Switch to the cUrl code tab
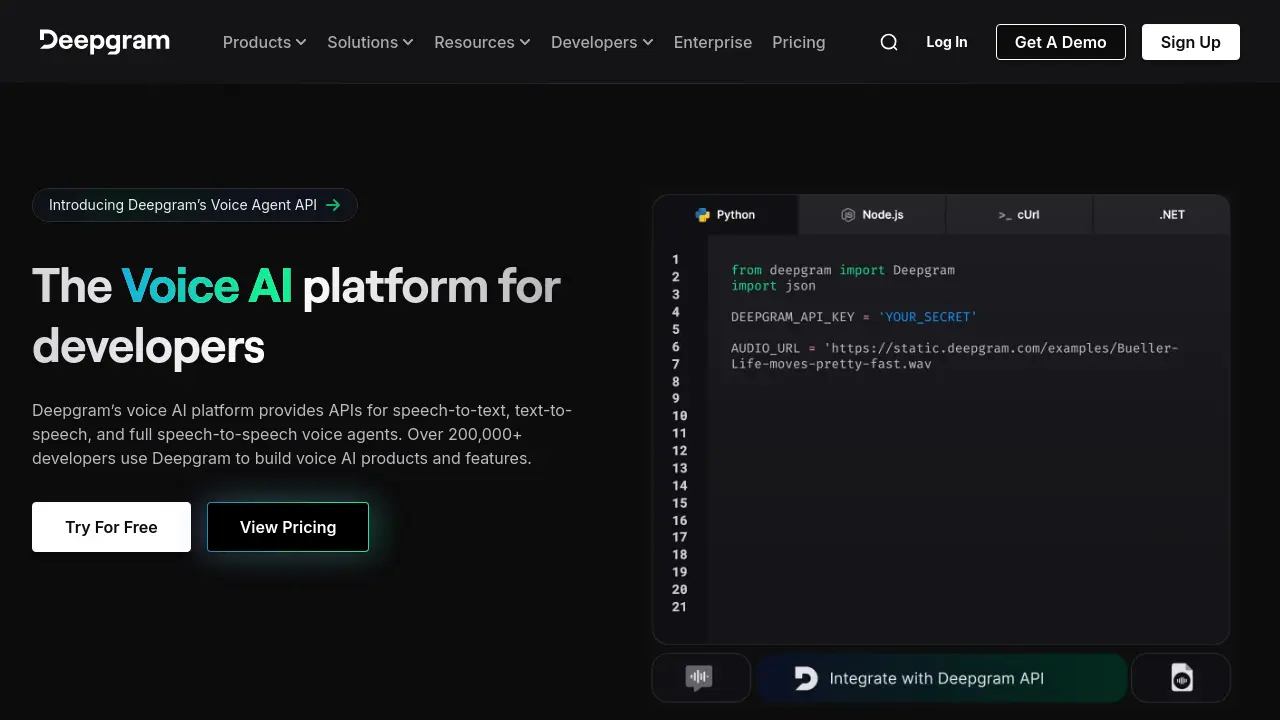The image size is (1280, 720). pyautogui.click(x=1019, y=215)
